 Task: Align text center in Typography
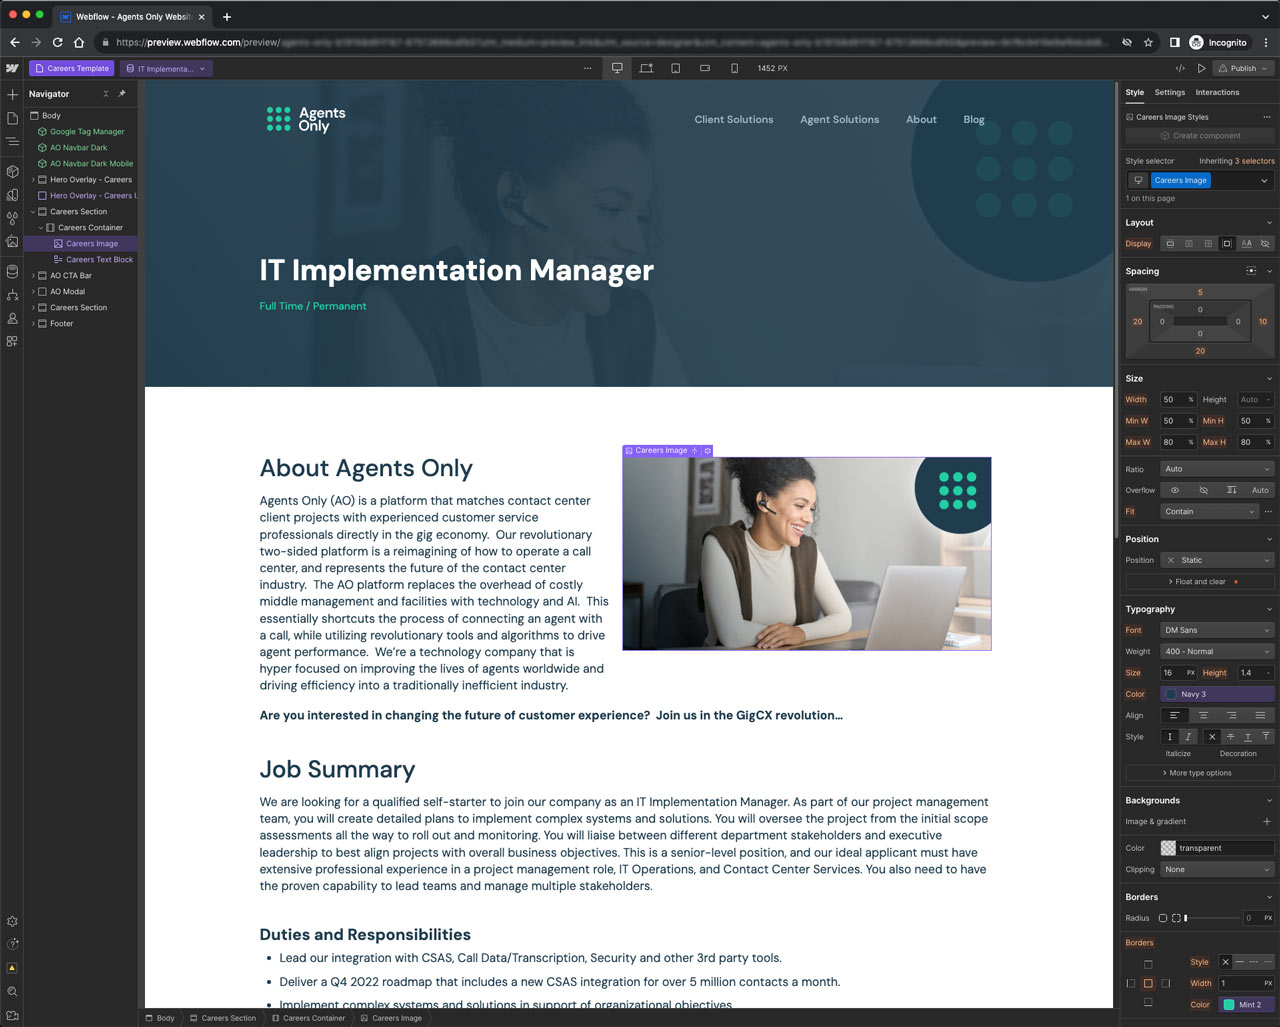coord(1203,715)
